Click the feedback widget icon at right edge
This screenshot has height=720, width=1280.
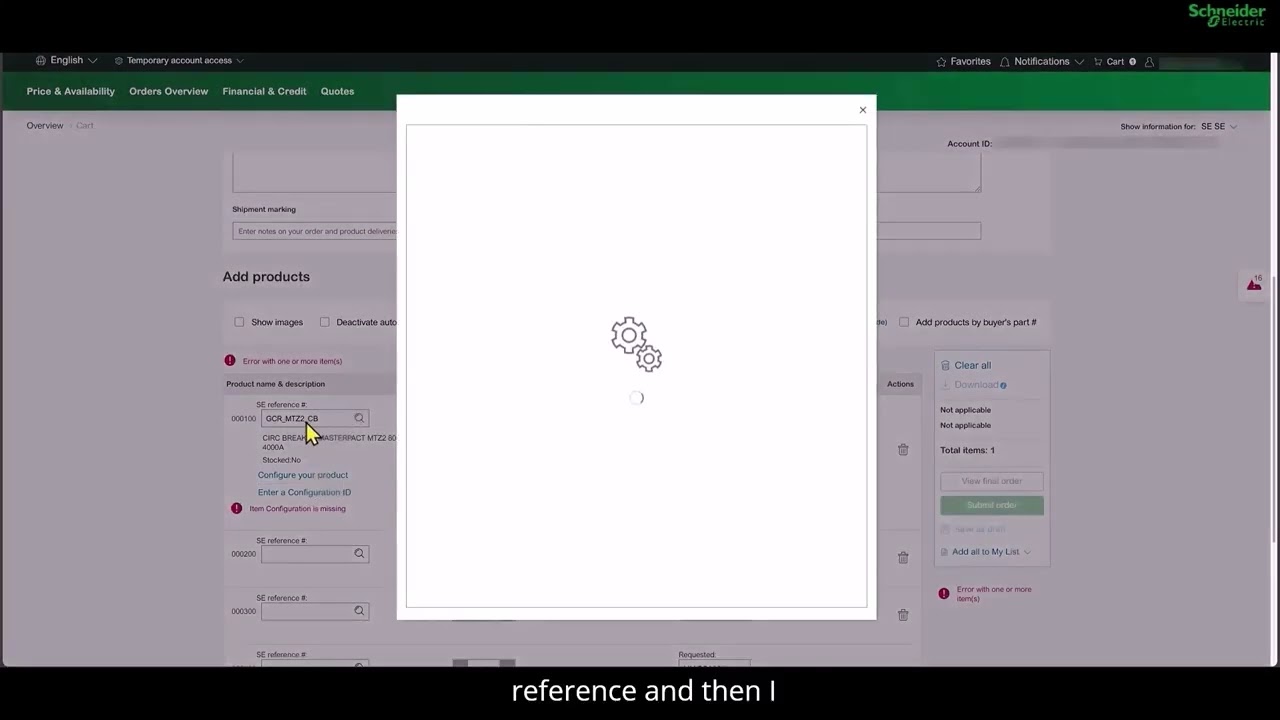point(1254,284)
